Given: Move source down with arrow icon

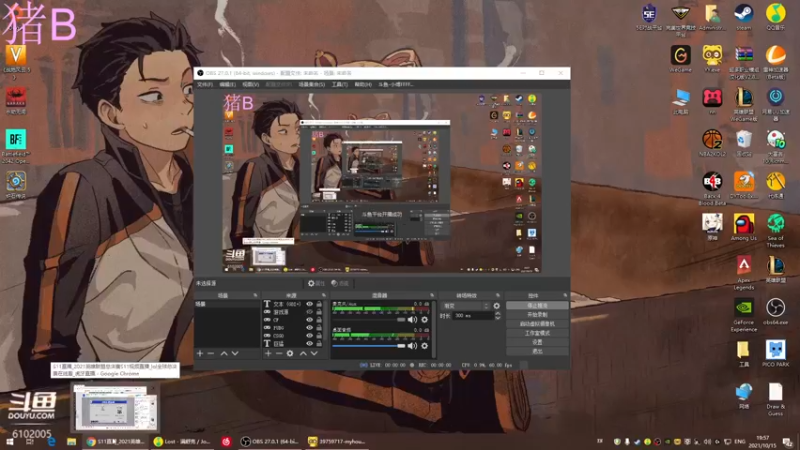Looking at the screenshot, I should (x=314, y=353).
